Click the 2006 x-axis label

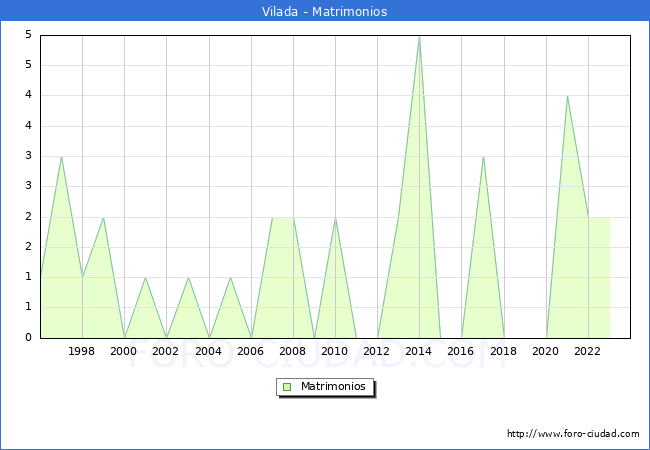point(250,351)
